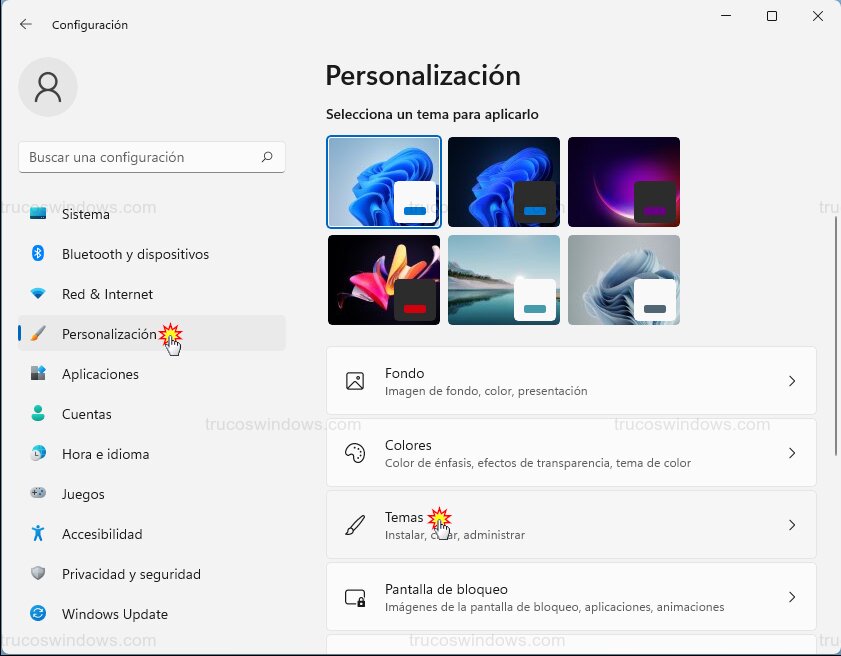Select the Juegos game controller icon

click(34, 494)
